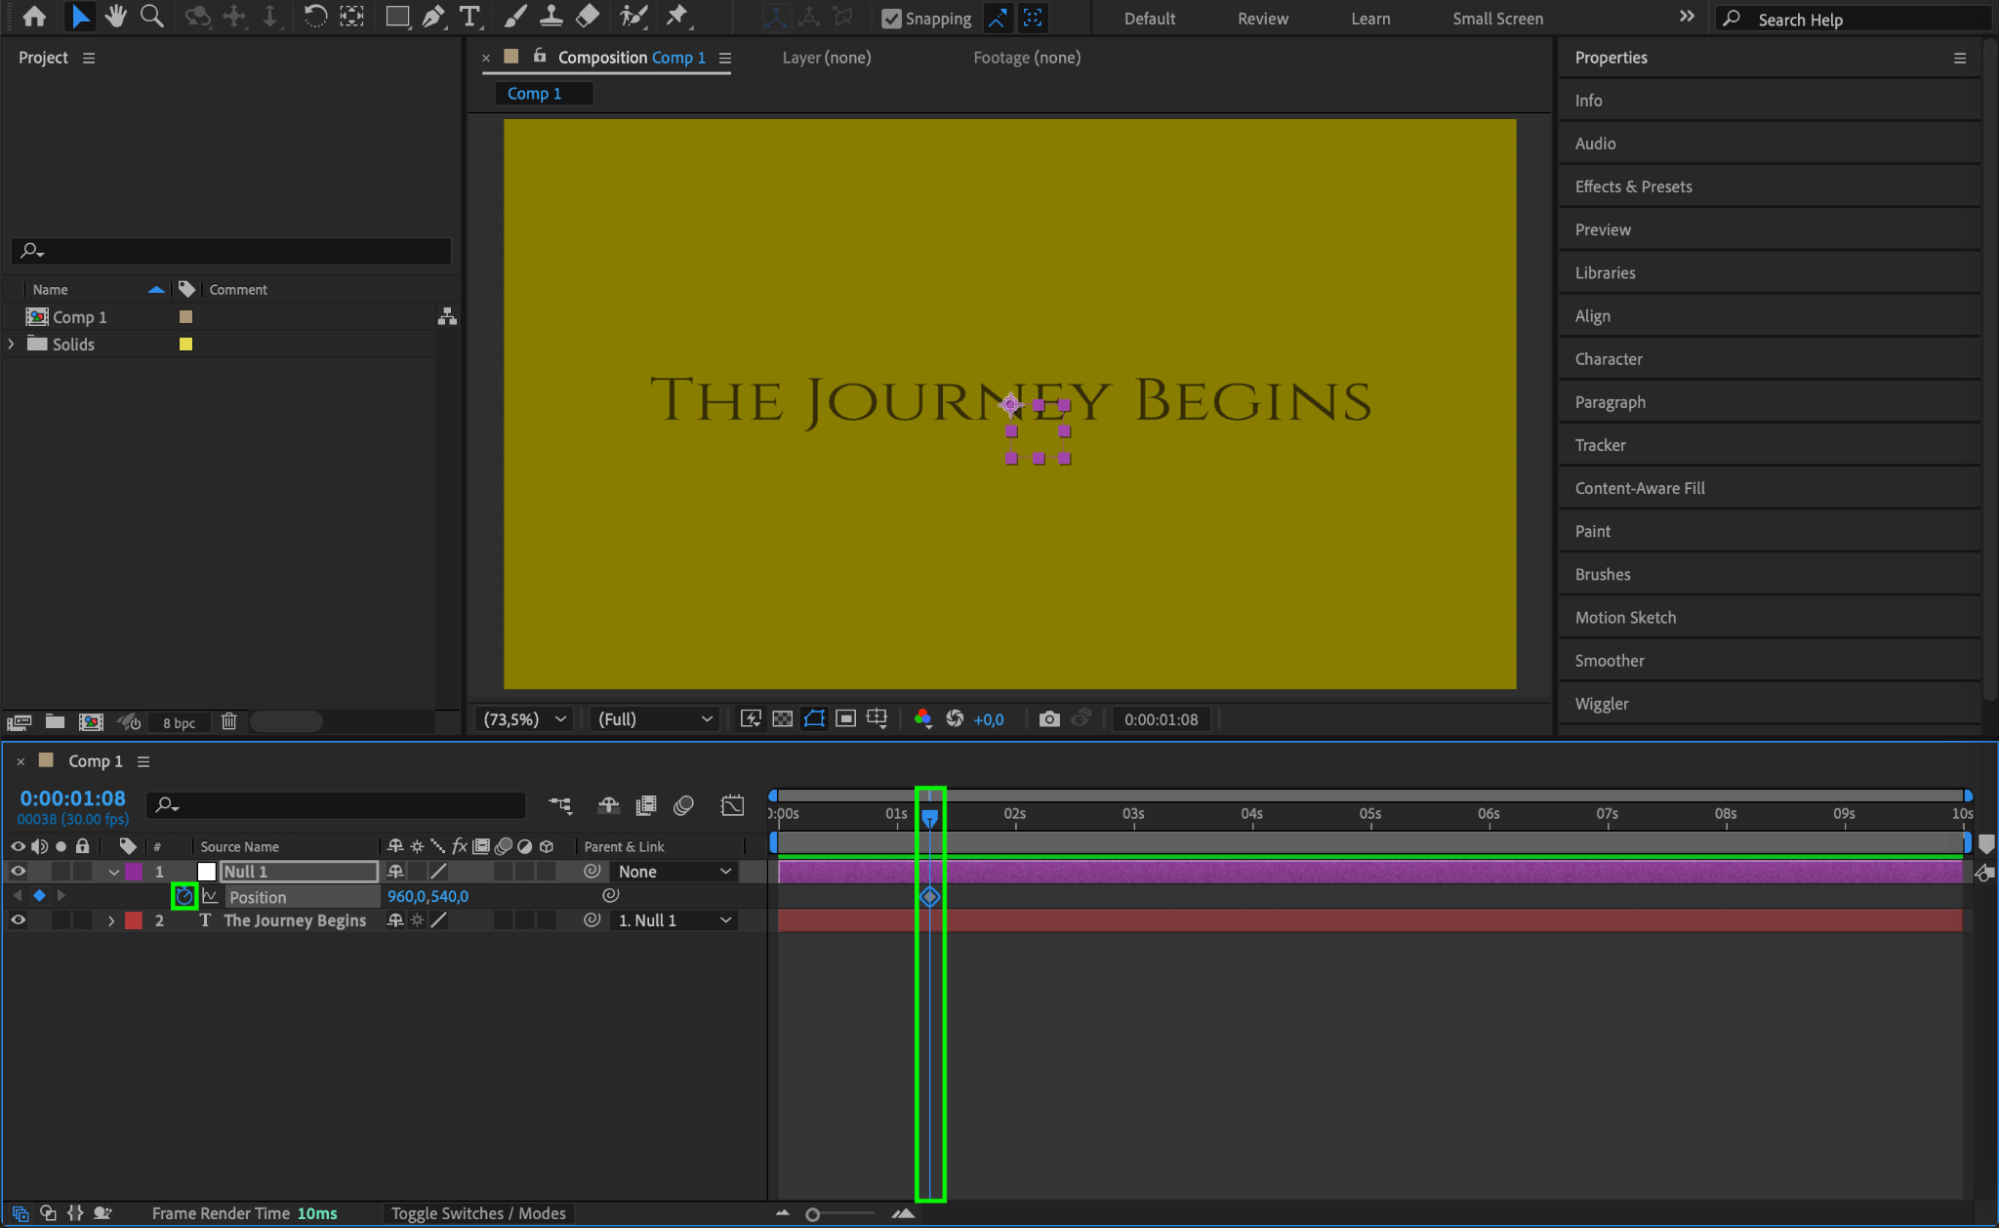Select the Pen tool

click(433, 16)
